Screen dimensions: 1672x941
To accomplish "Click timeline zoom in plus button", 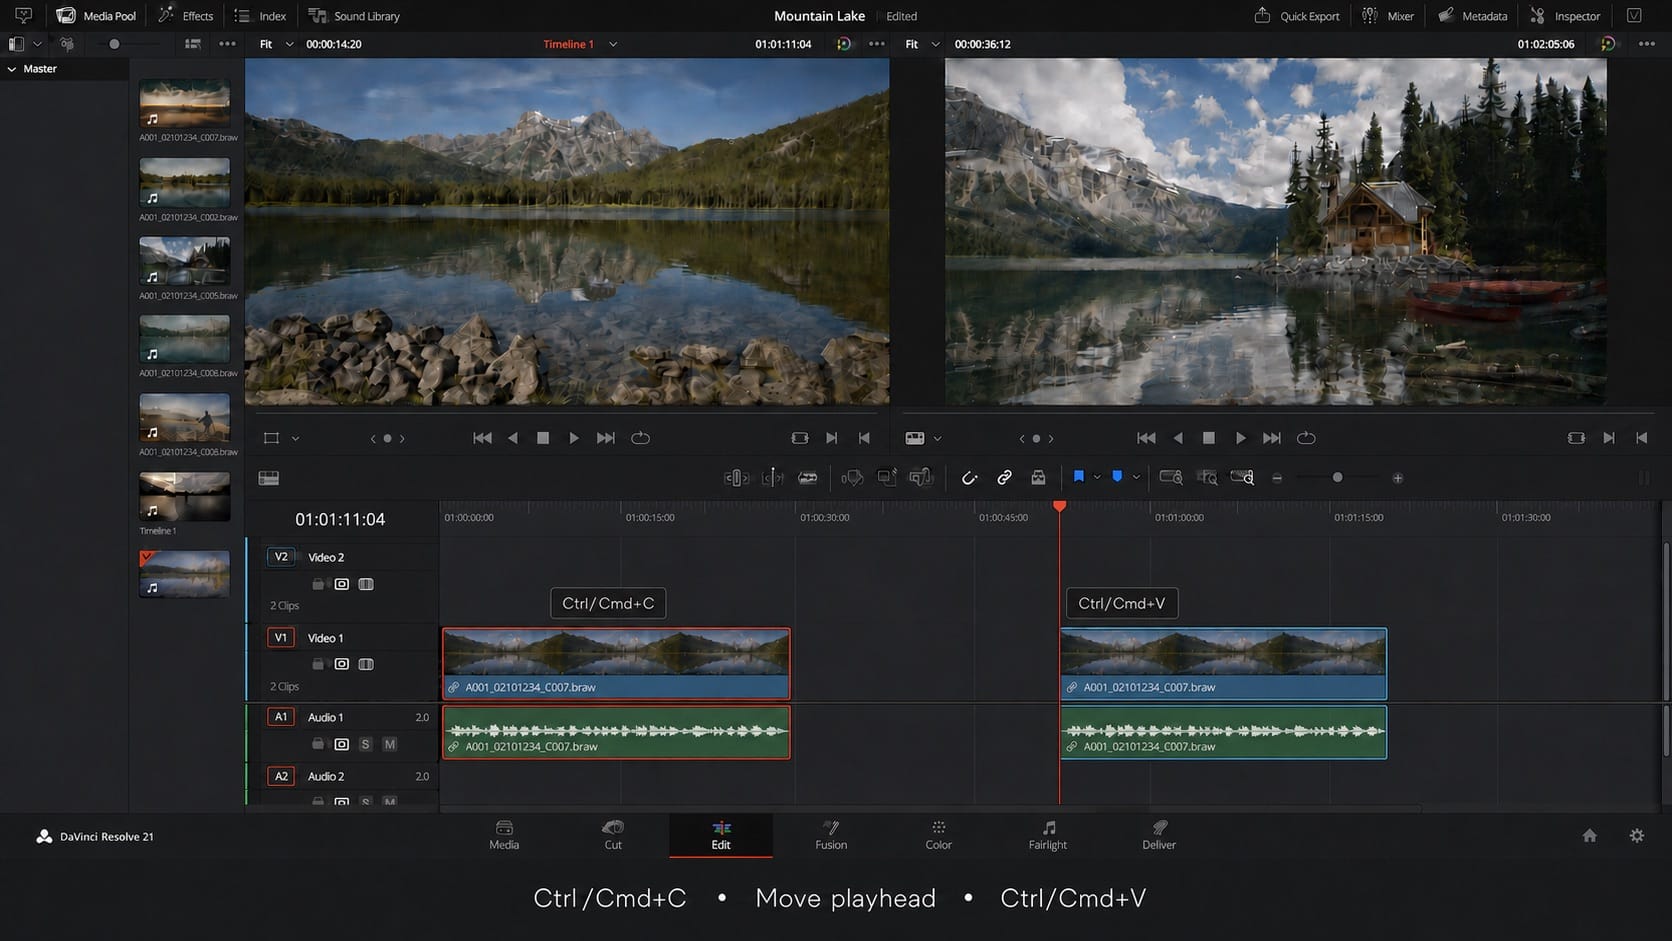I will 1398,478.
